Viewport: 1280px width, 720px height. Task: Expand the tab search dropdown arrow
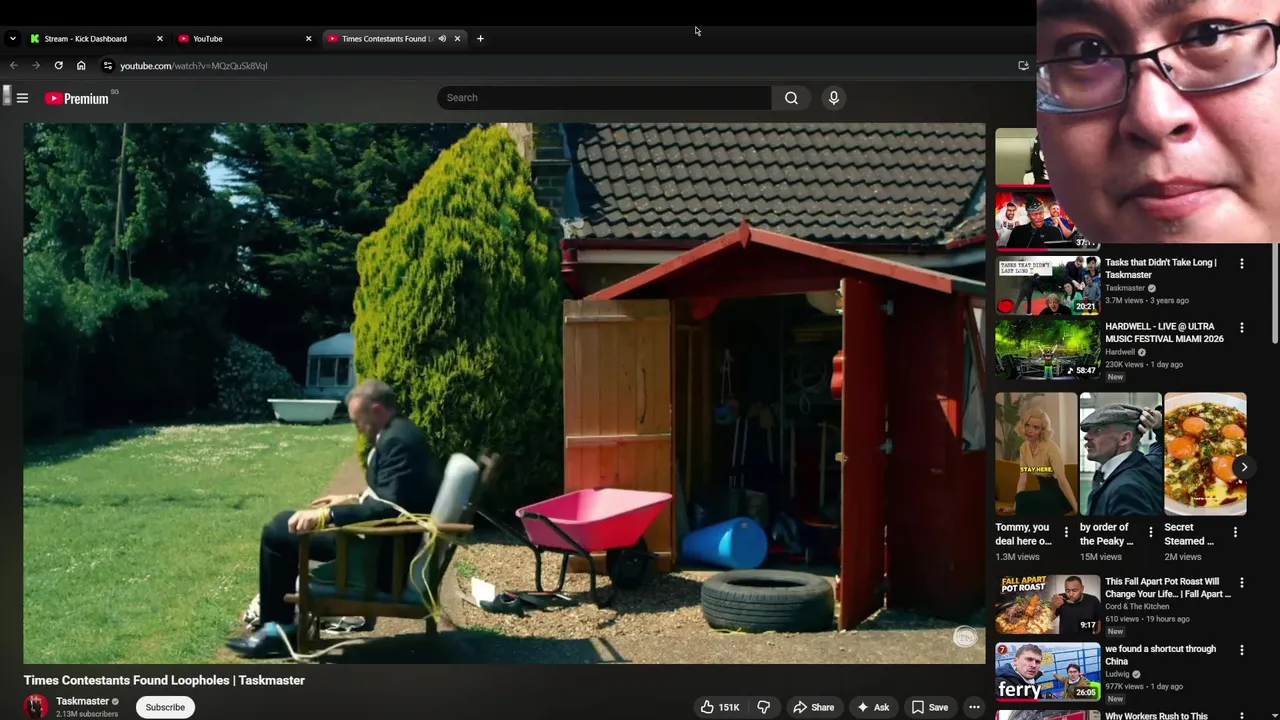[x=12, y=39]
